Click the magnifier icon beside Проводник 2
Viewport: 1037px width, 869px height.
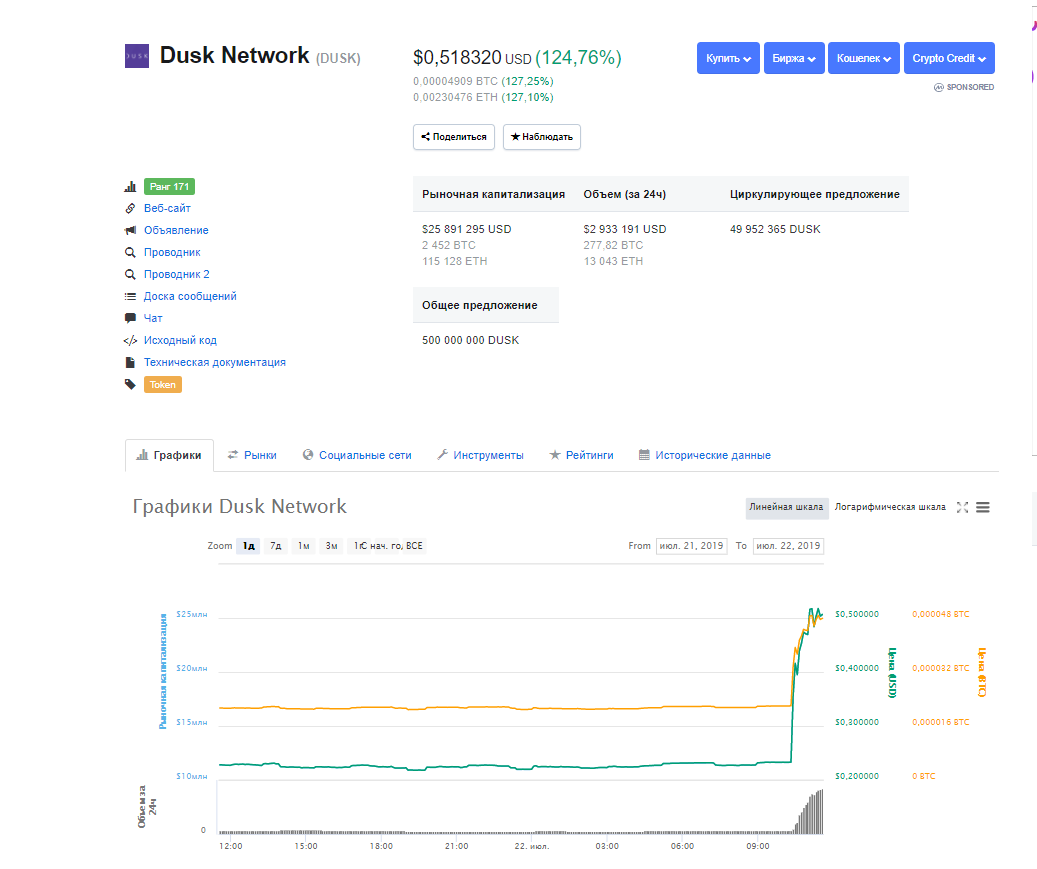[x=130, y=274]
